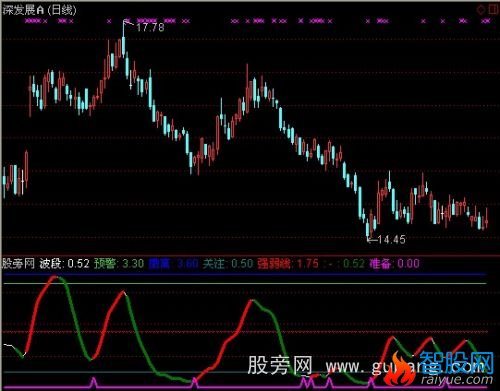Click the red panel layout icon at top right
The image size is (500, 391).
coord(493,9)
